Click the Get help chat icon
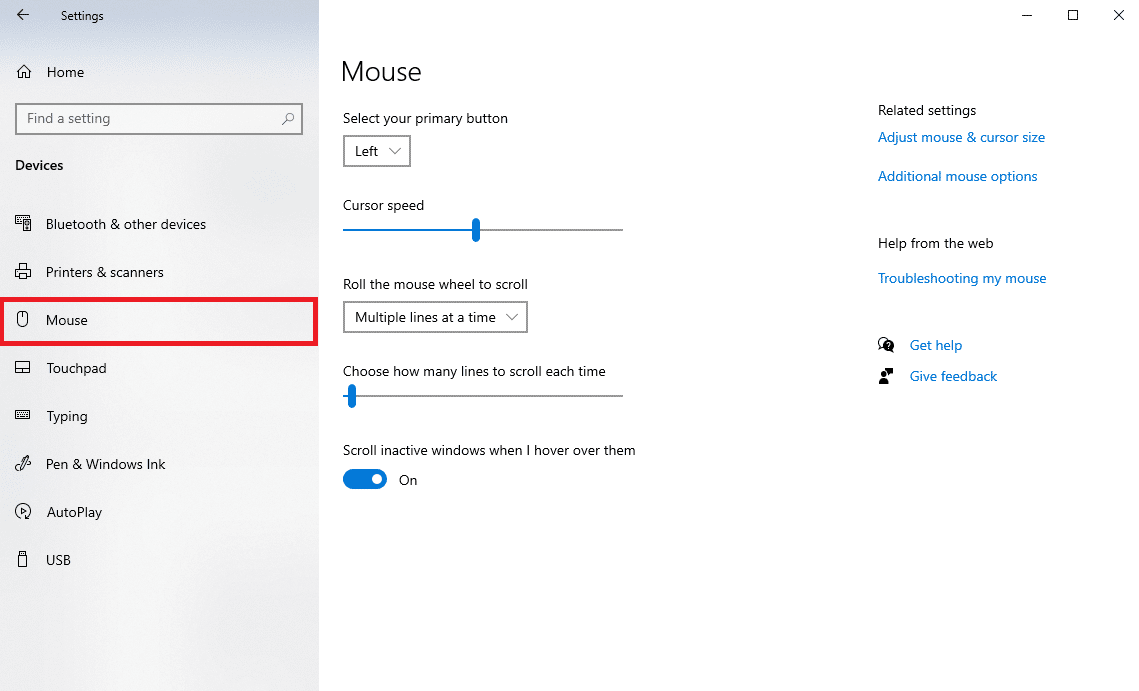 point(885,344)
